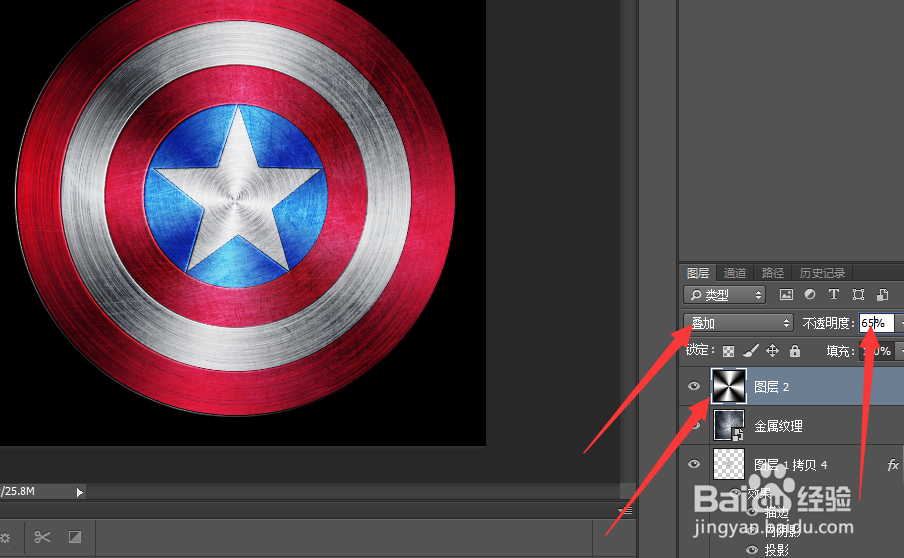Image resolution: width=904 pixels, height=558 pixels.
Task: Select 图层 1 拷贝 4 layer thumbnail
Action: pos(729,464)
